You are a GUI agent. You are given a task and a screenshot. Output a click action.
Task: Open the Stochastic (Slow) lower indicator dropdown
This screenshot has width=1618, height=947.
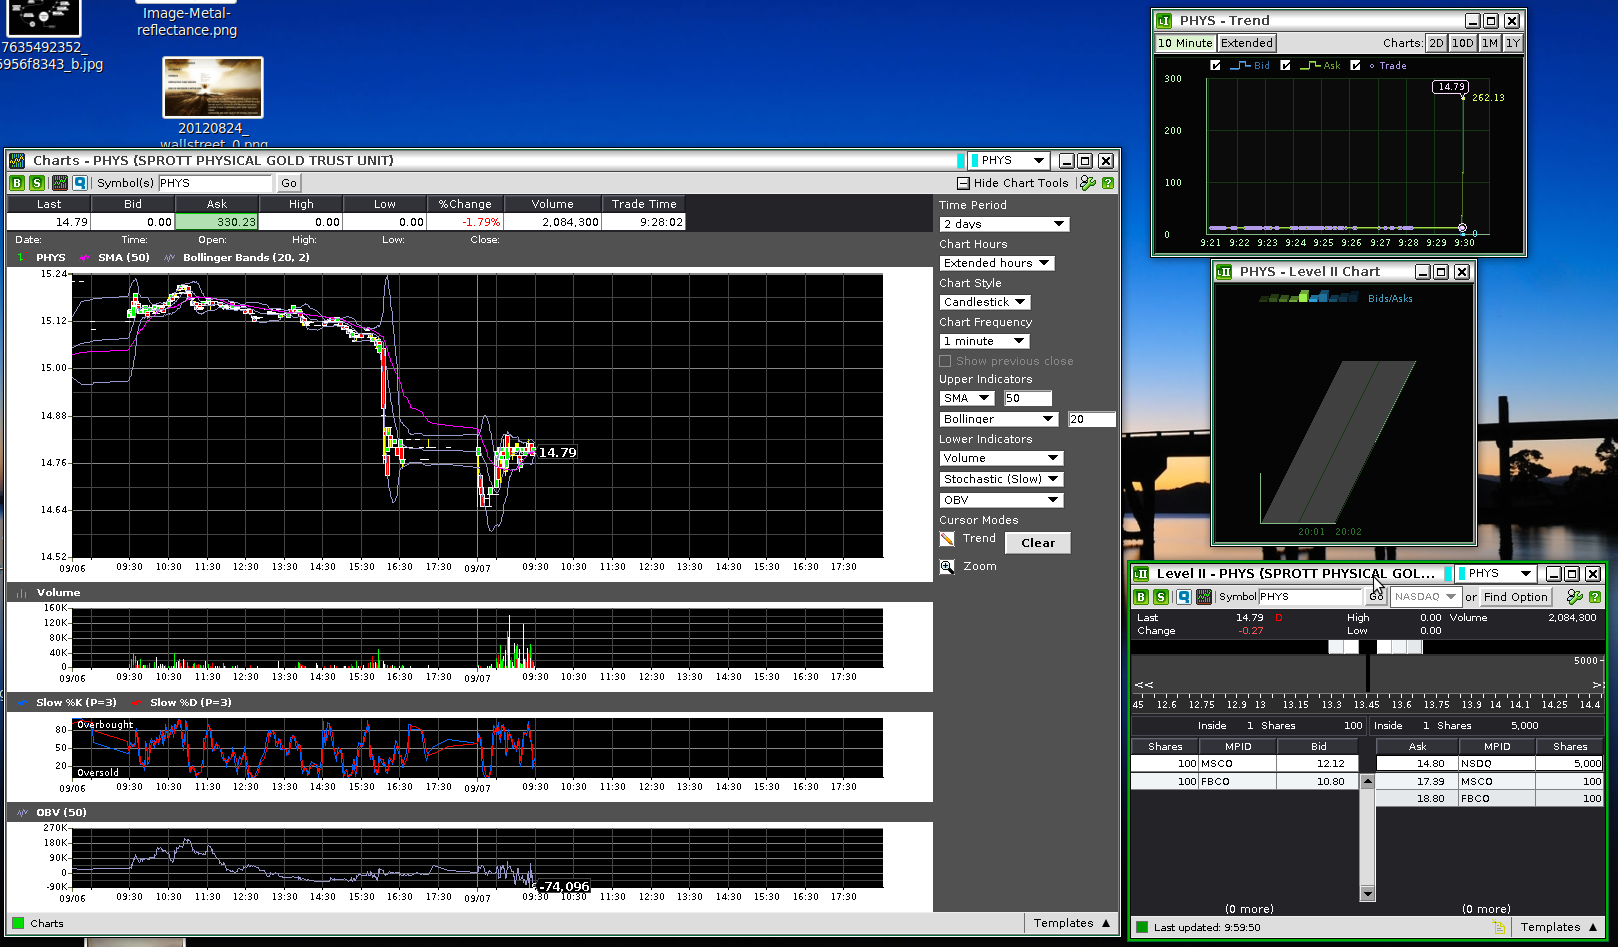pyautogui.click(x=1001, y=479)
